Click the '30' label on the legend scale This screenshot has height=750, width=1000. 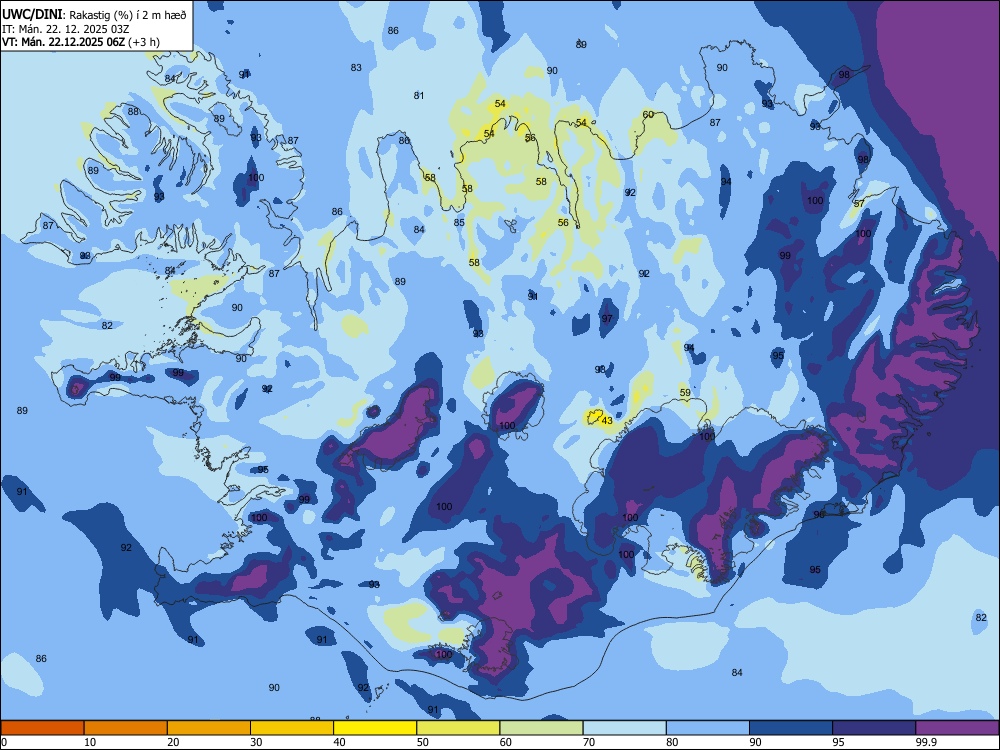(x=256, y=742)
